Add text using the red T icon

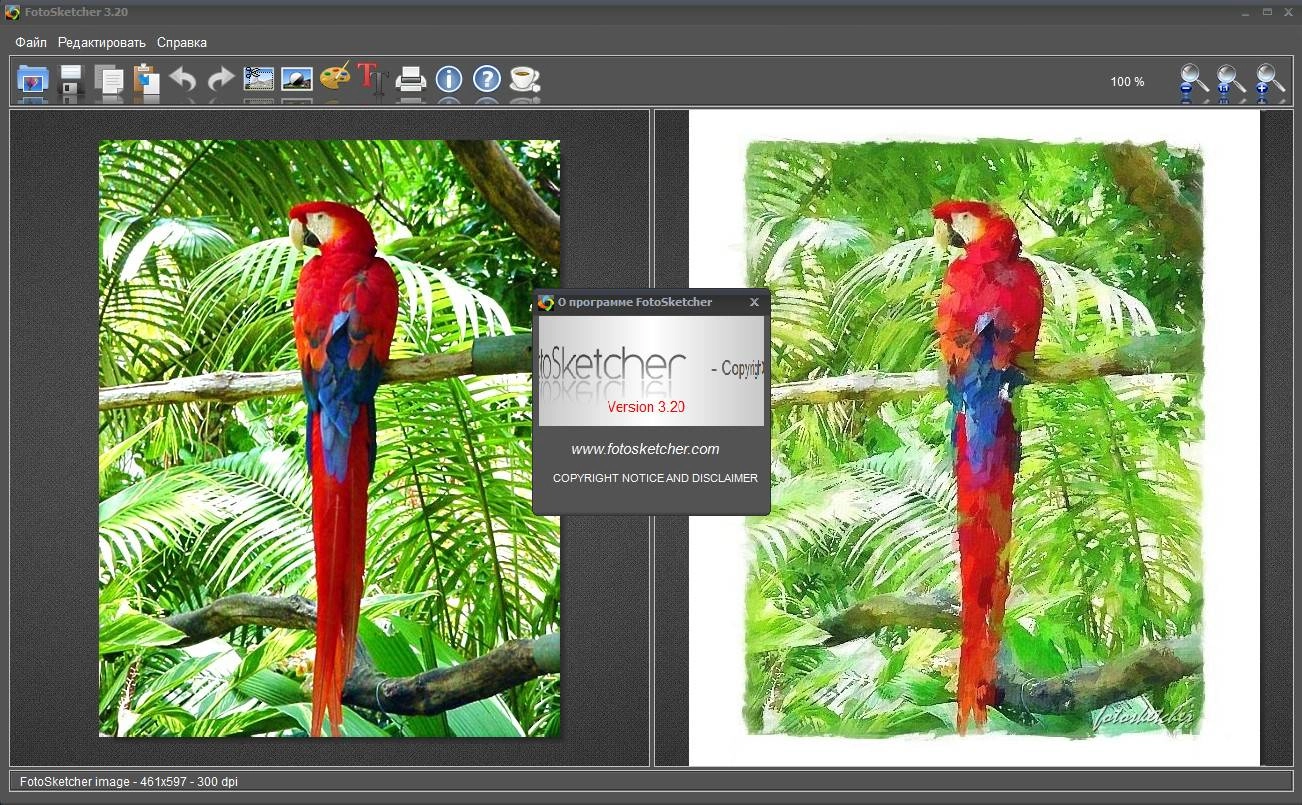(372, 79)
